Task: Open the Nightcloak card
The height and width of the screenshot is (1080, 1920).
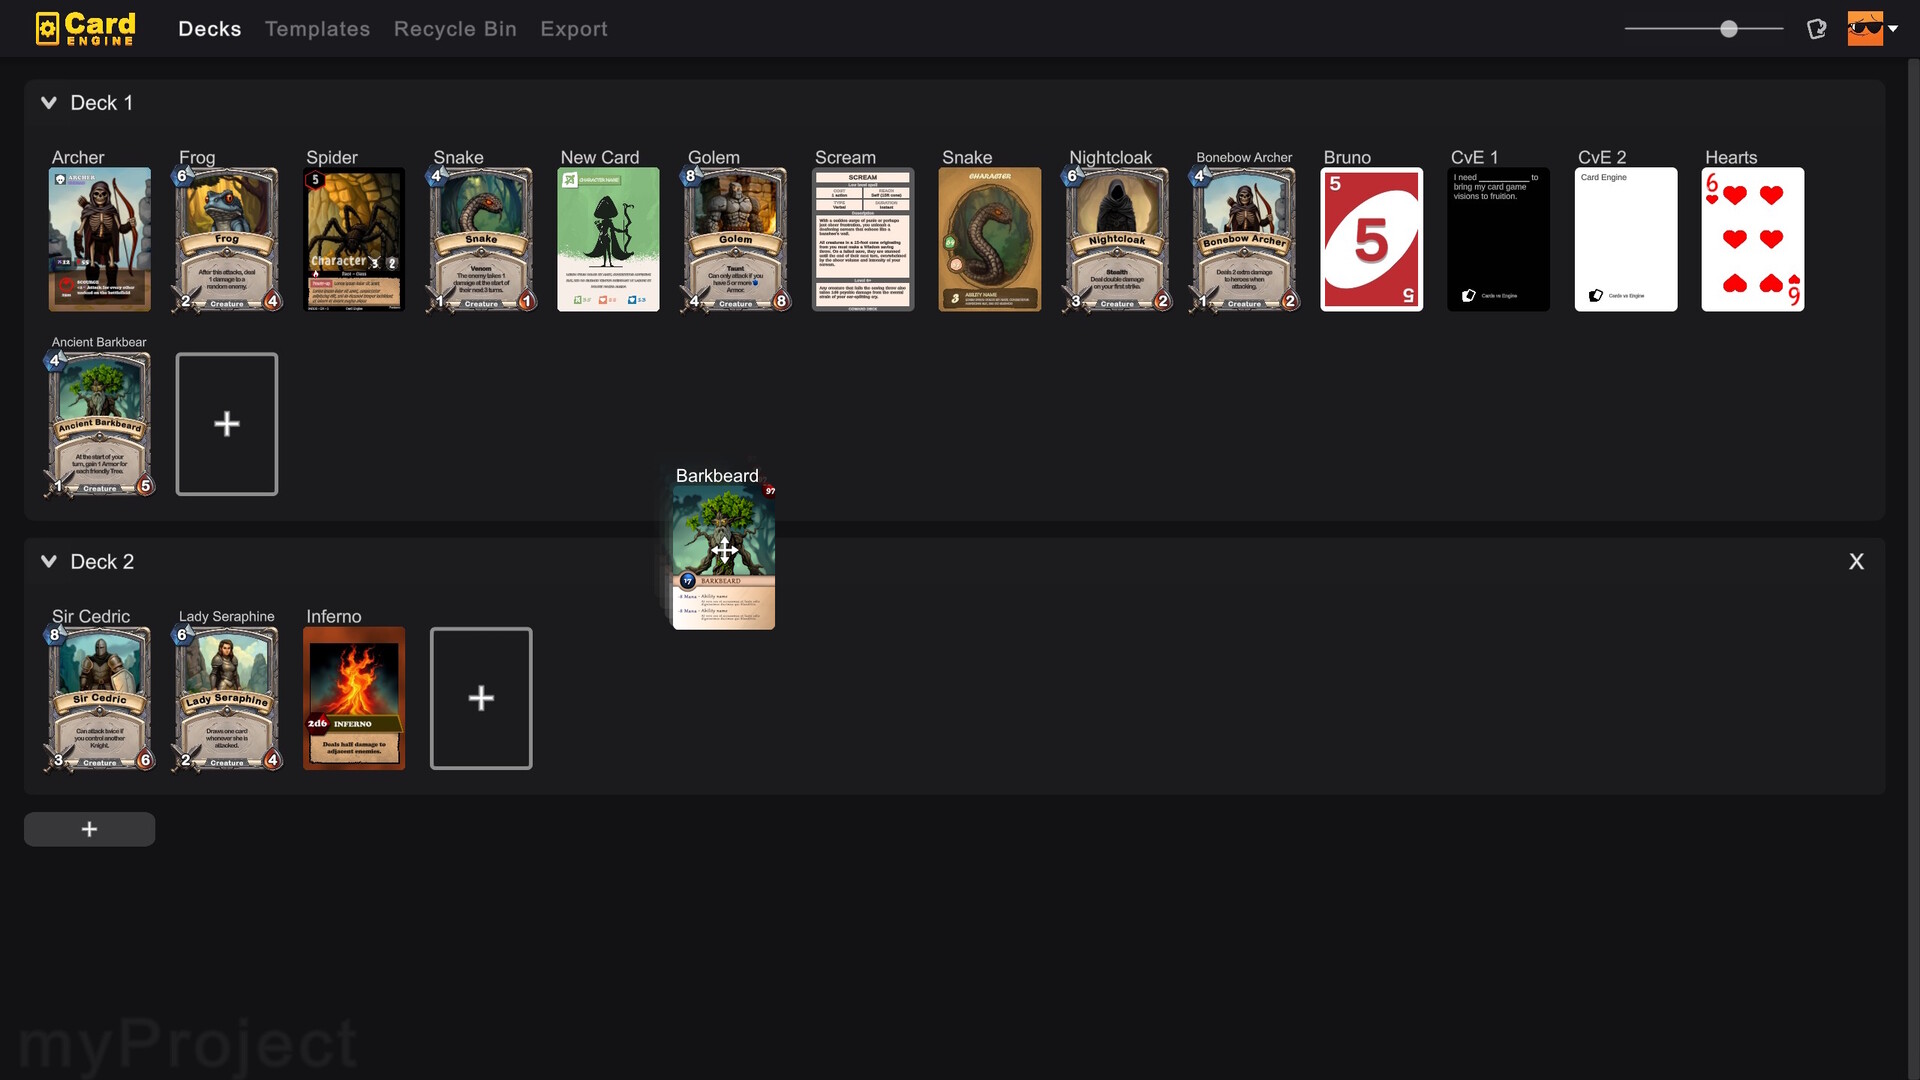Action: [1116, 239]
